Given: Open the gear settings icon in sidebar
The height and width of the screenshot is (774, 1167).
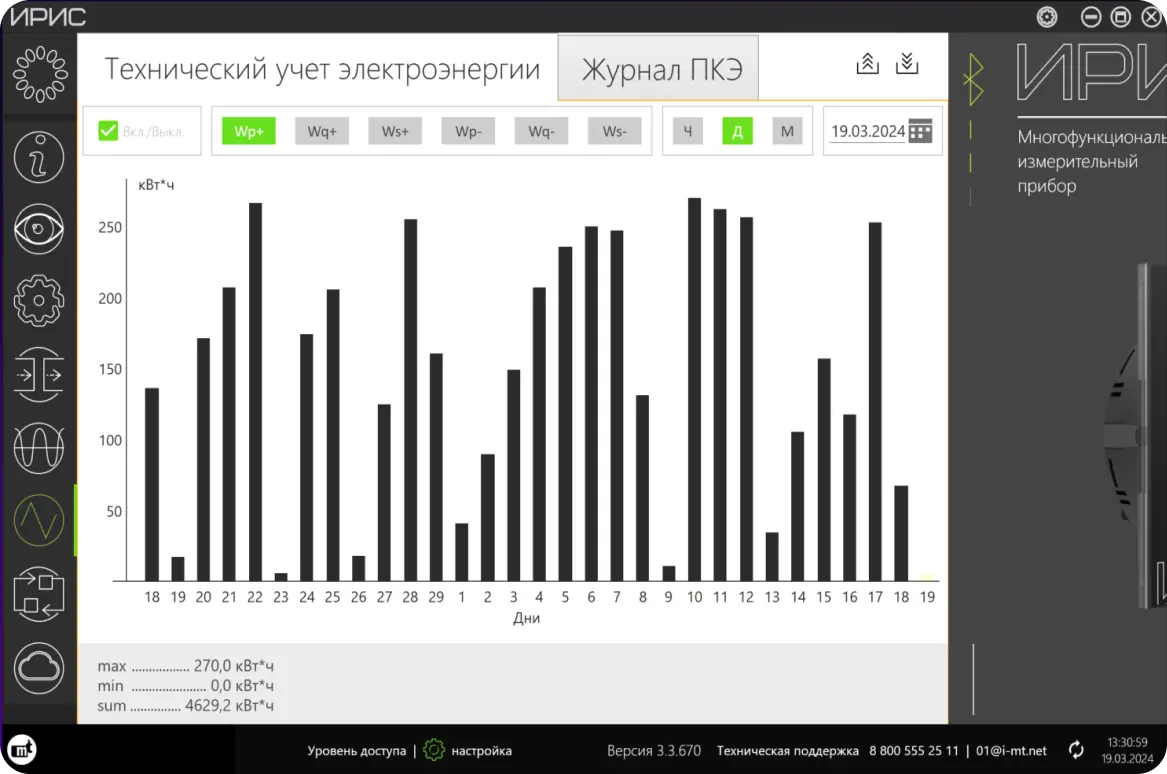Looking at the screenshot, I should (38, 300).
